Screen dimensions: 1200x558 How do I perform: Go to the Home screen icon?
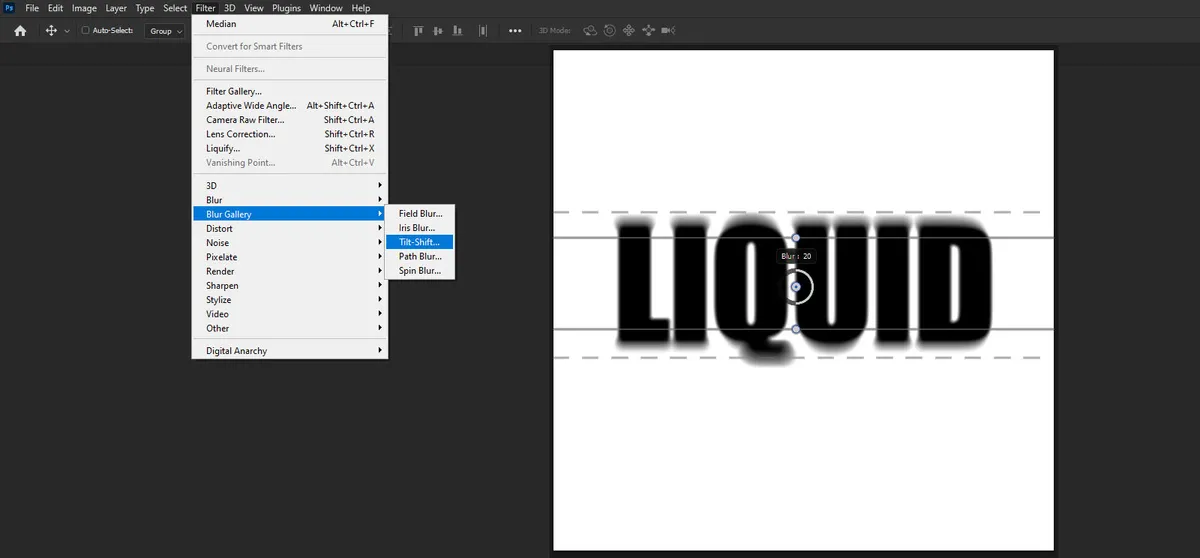coord(19,31)
